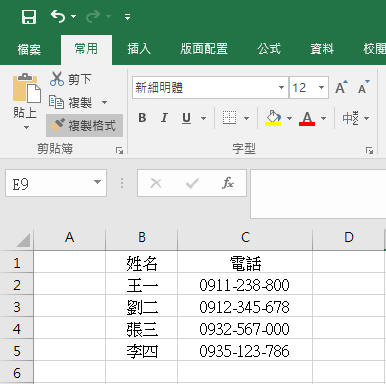Open the font size dropdown
The width and height of the screenshot is (386, 384).
(x=321, y=88)
